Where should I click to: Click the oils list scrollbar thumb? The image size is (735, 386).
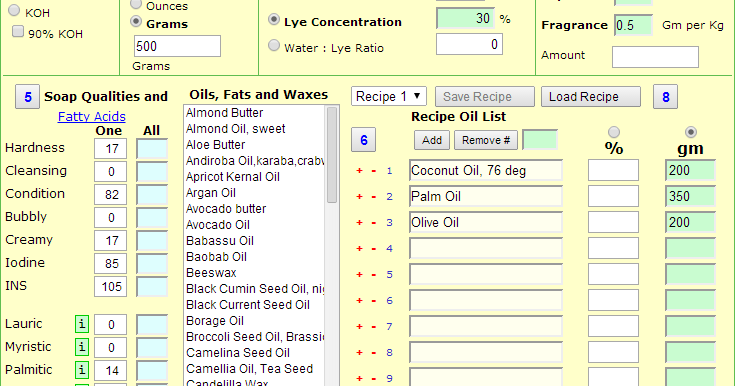(332, 155)
